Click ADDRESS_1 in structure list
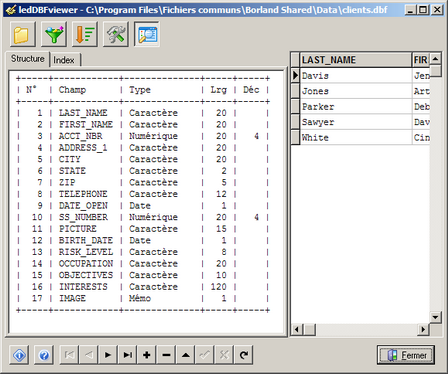The width and height of the screenshot is (448, 374). click(83, 148)
